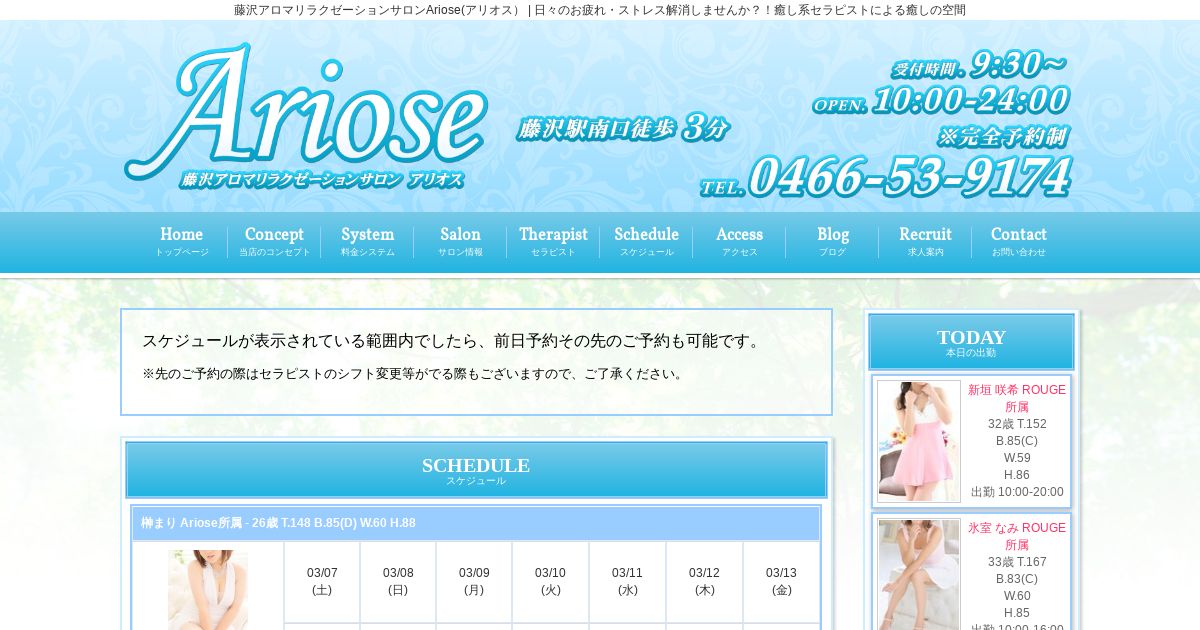1200x630 pixels.
Task: Select the 03/09 (月) schedule column
Action: 474,581
